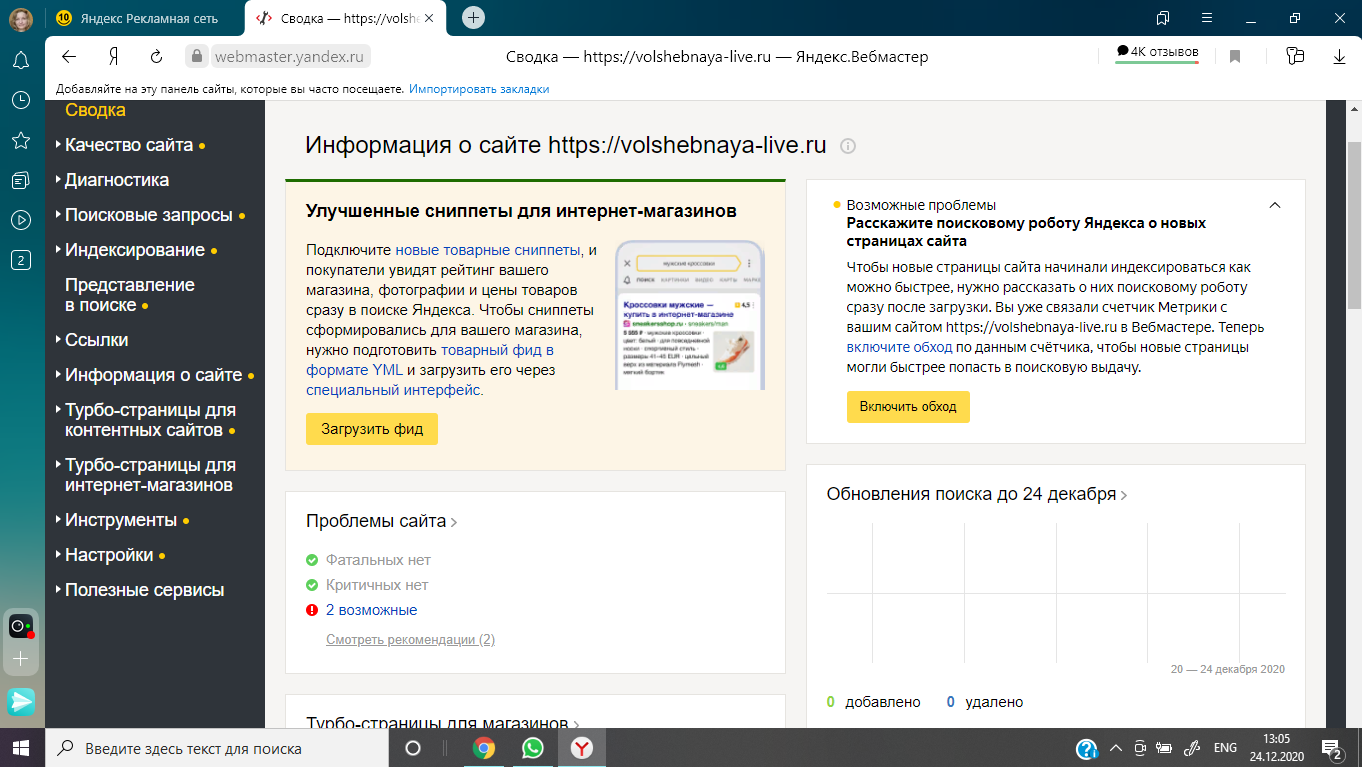Open bookmarks collections icon in title bar
The image size is (1362, 767).
coord(1163,18)
